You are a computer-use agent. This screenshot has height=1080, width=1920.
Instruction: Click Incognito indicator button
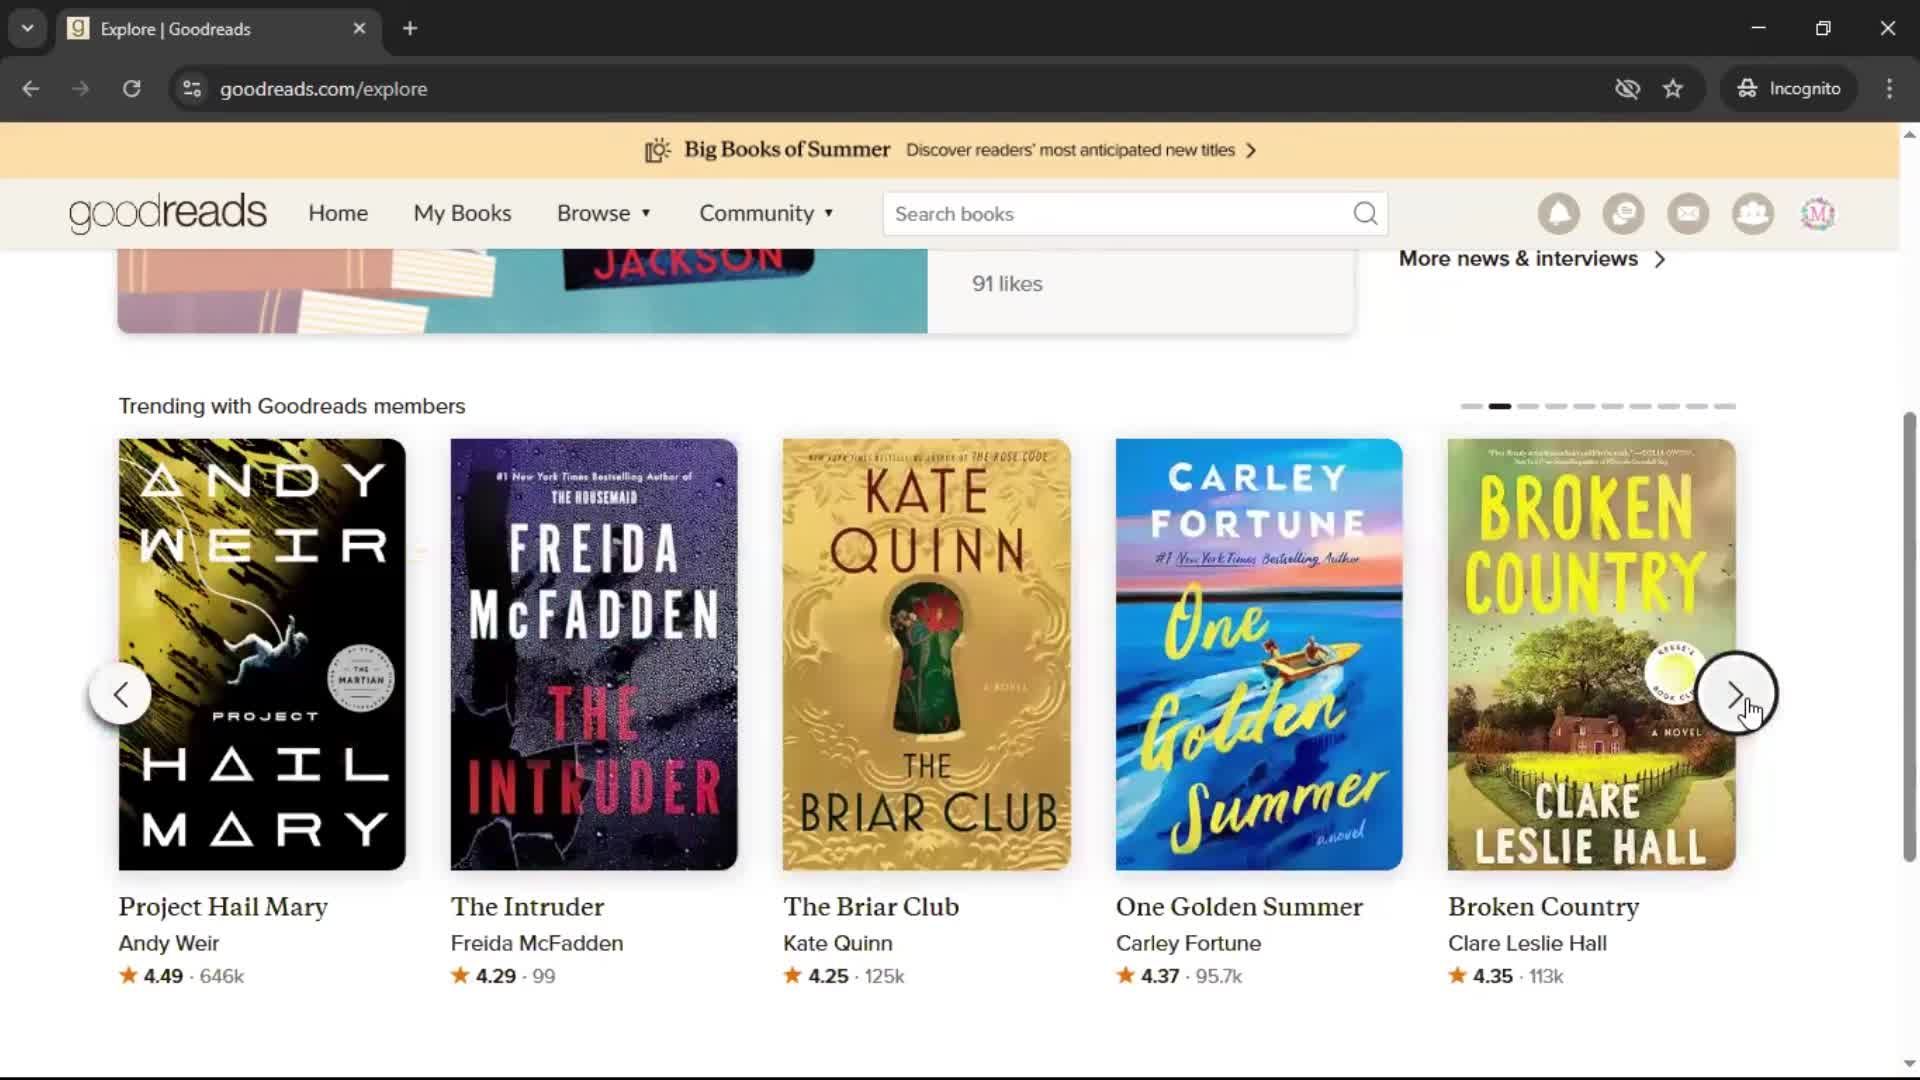(x=1789, y=89)
